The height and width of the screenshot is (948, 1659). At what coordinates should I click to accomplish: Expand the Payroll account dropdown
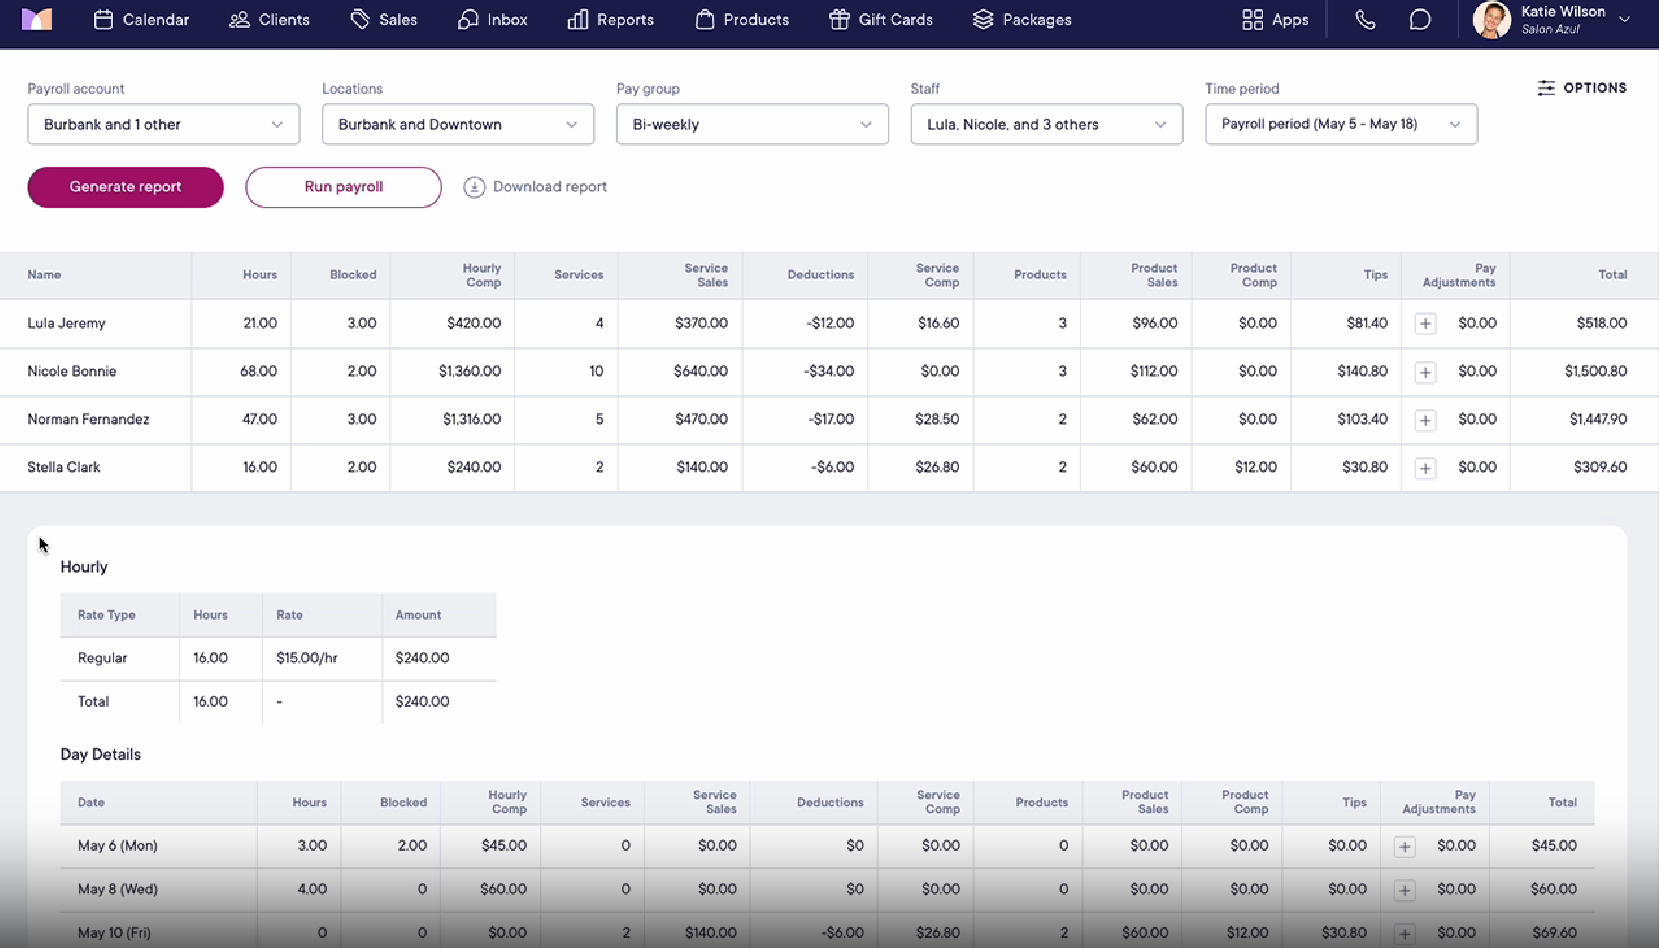tap(163, 125)
